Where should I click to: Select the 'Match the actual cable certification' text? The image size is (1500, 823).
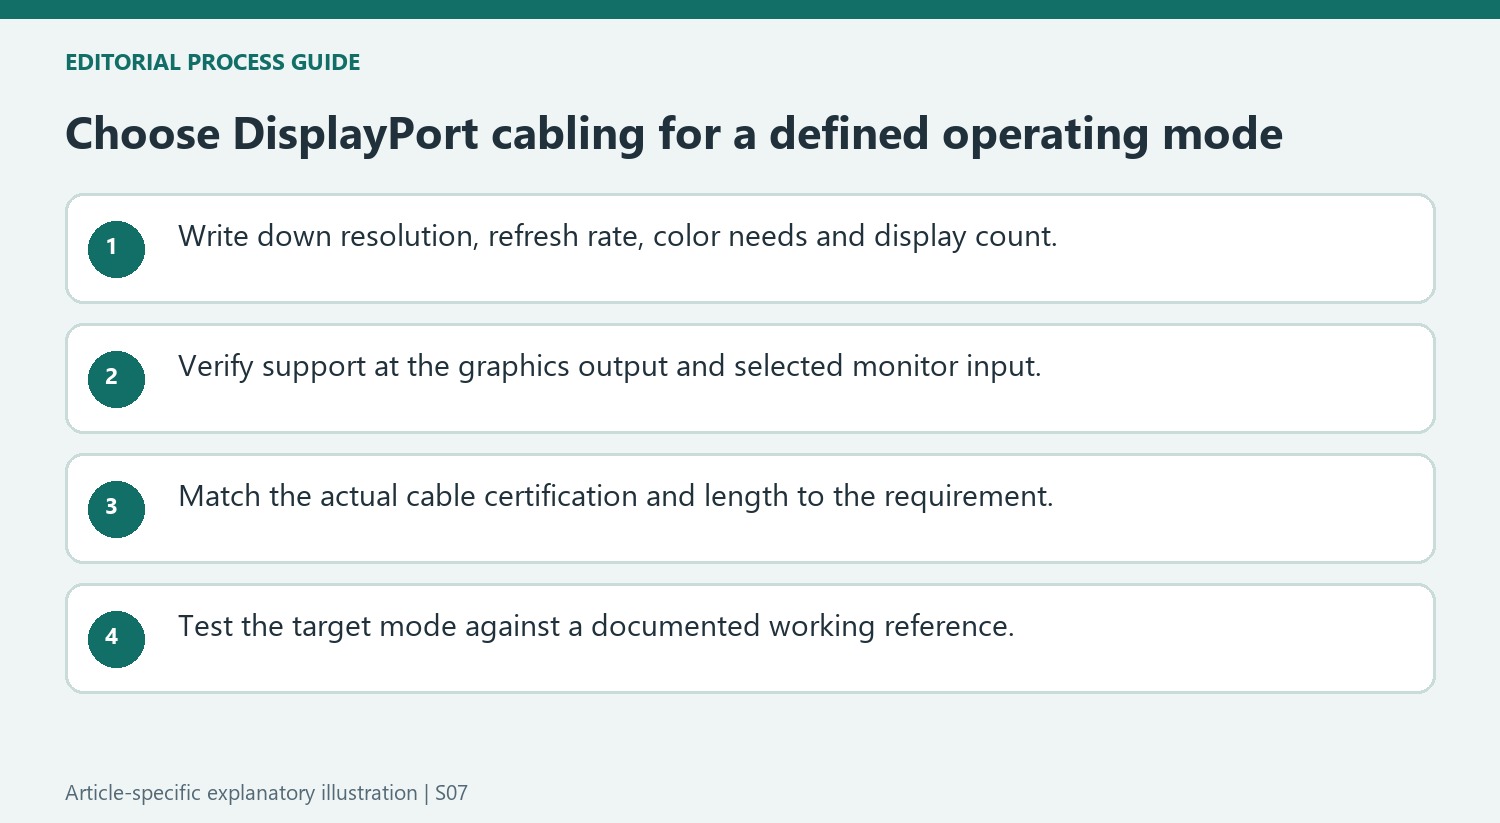click(x=408, y=496)
